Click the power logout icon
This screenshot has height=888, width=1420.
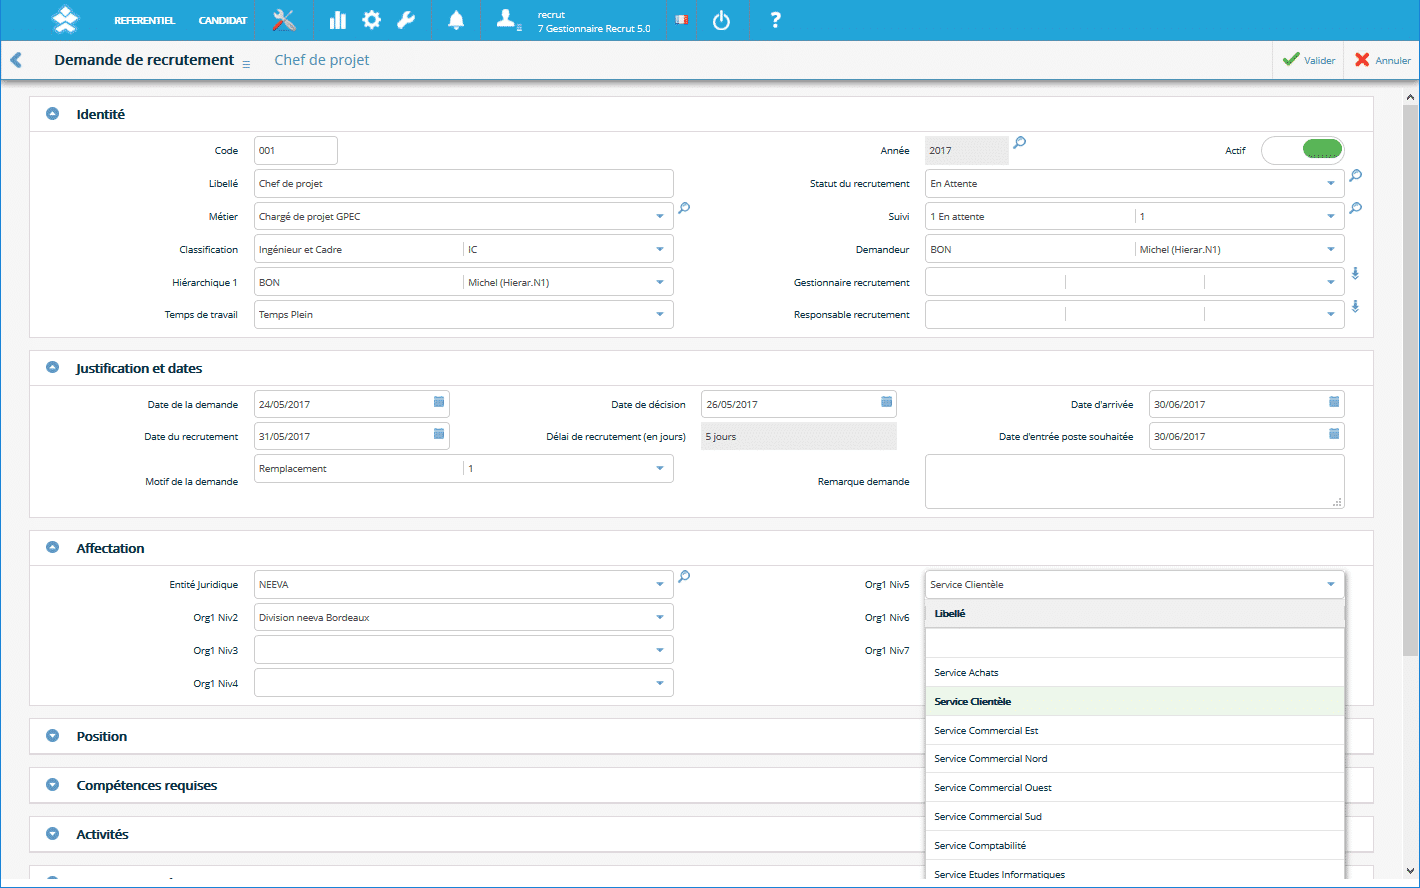tap(721, 20)
